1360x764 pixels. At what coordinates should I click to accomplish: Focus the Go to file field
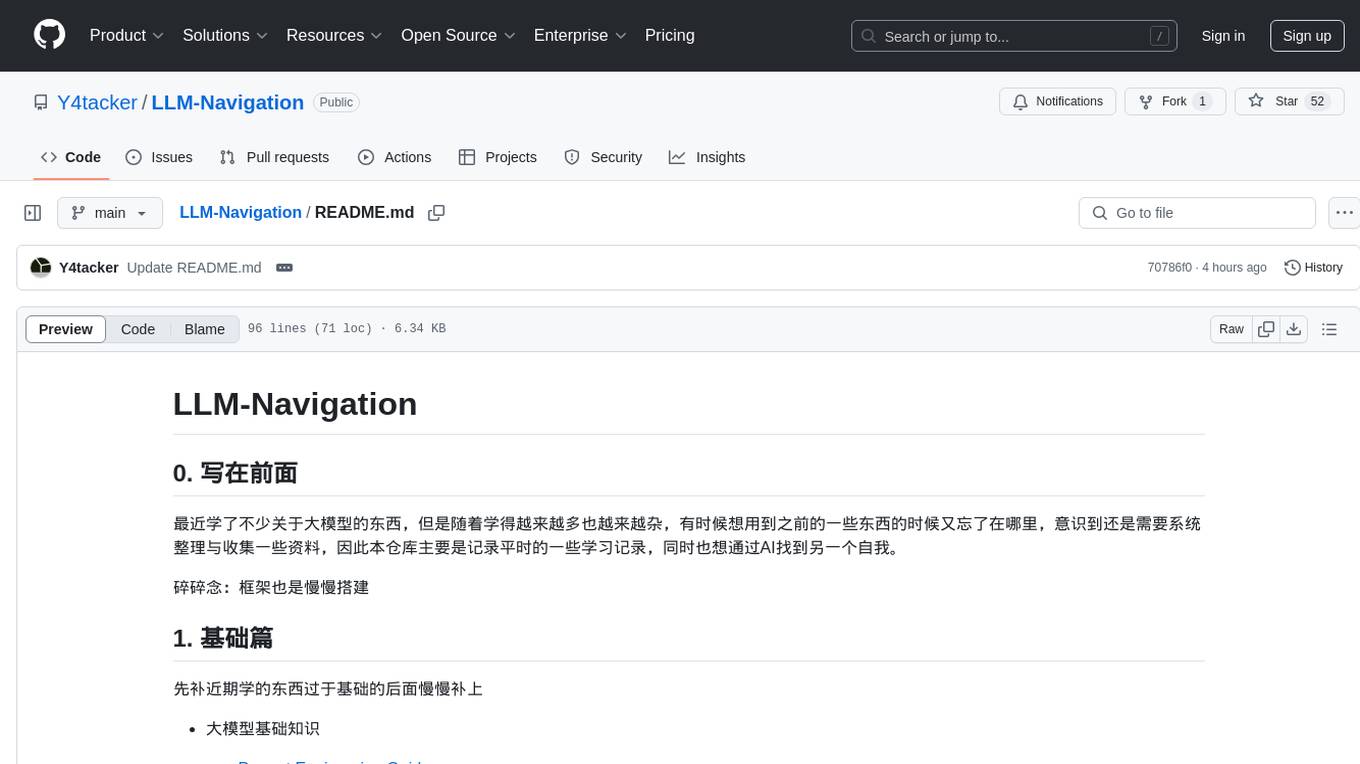click(1197, 213)
